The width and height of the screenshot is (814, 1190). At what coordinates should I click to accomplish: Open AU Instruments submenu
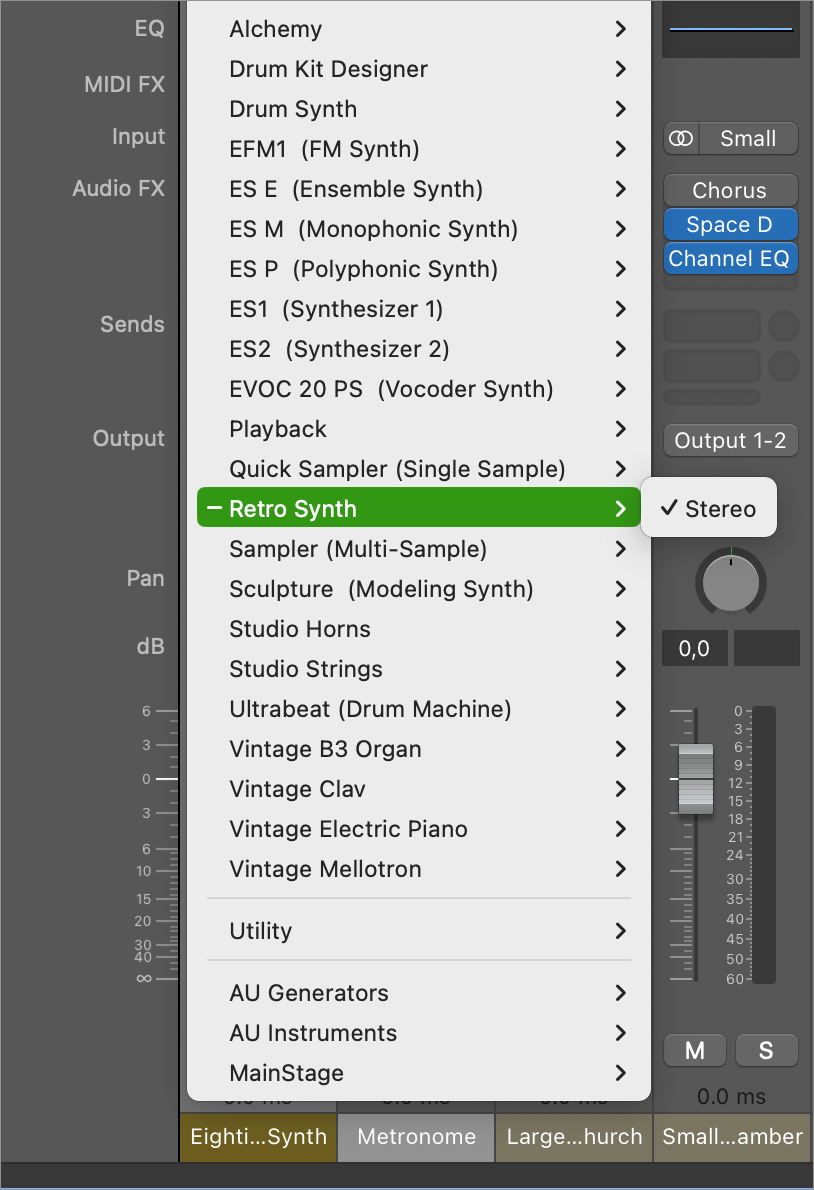pyautogui.click(x=419, y=1033)
